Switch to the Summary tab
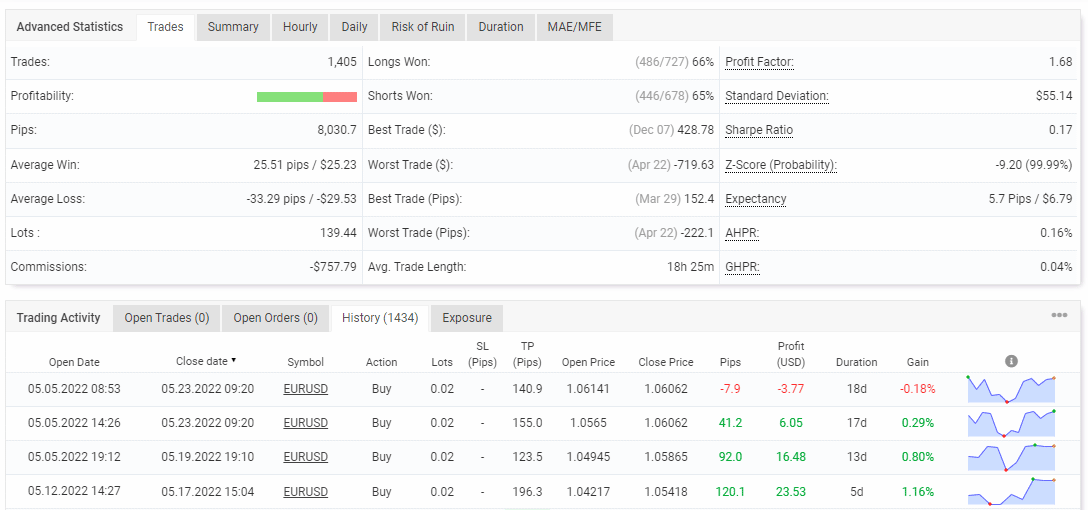 click(x=233, y=27)
